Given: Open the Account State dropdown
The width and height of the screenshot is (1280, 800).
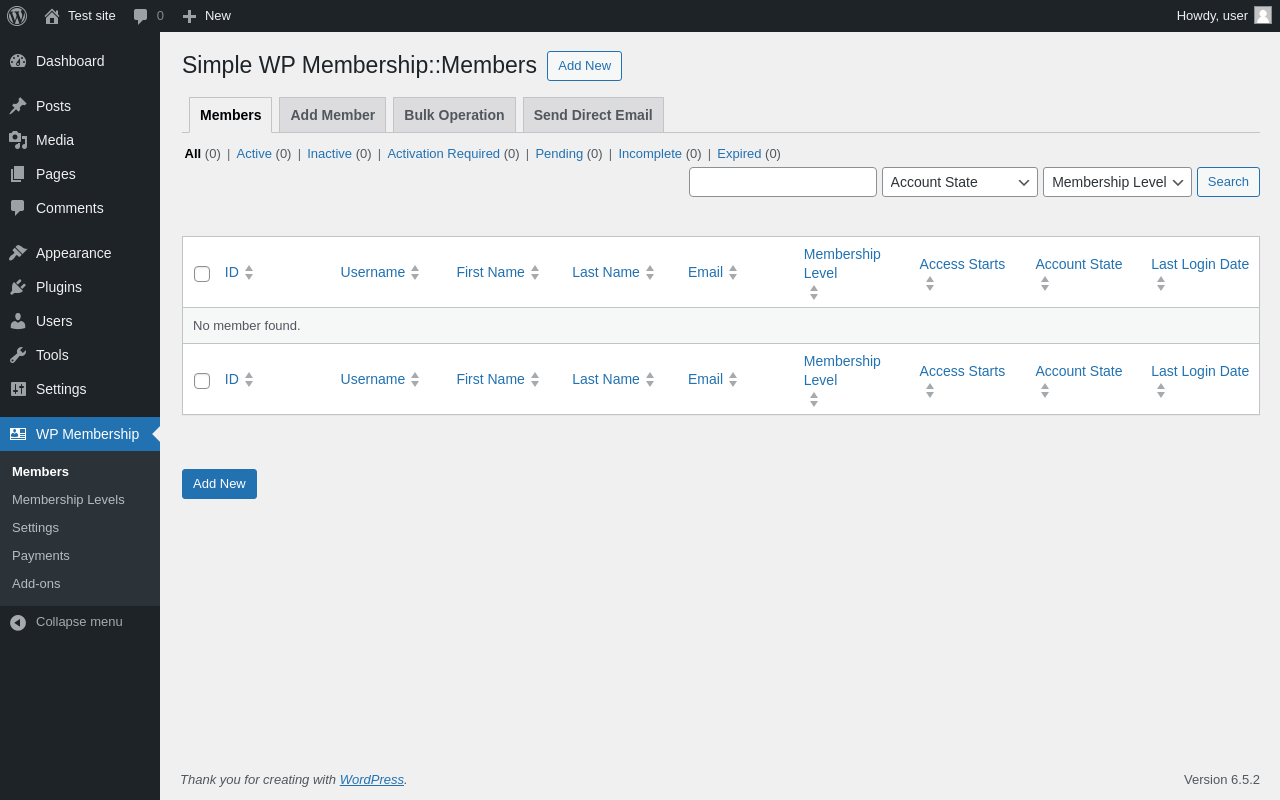Looking at the screenshot, I should click(959, 182).
